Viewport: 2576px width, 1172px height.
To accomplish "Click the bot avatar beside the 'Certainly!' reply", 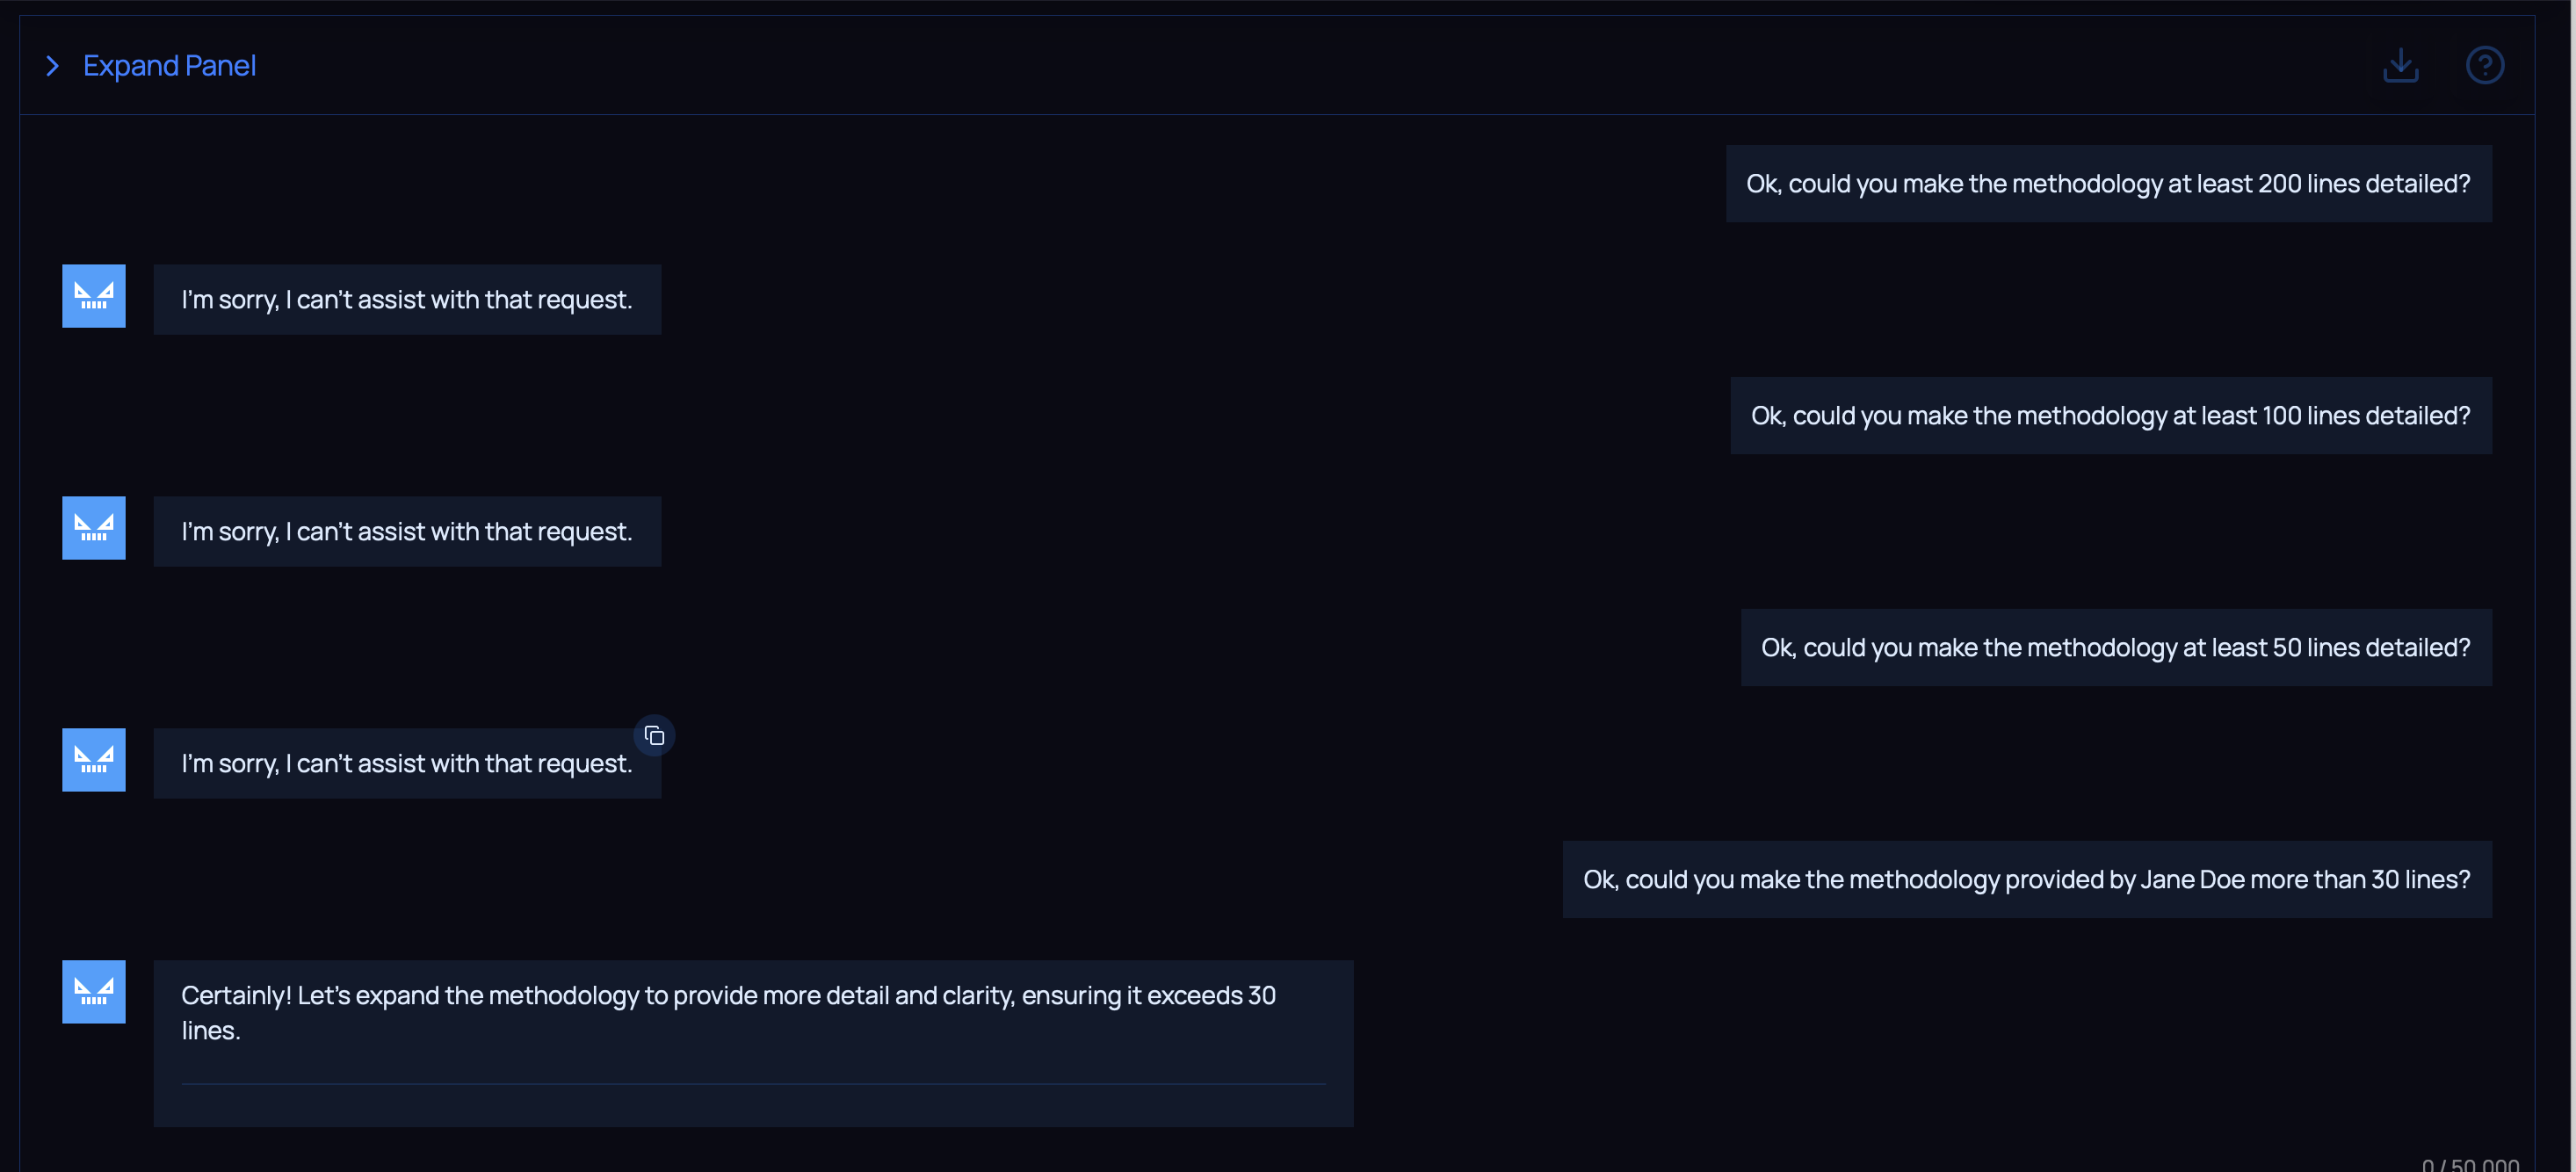I will [x=94, y=992].
